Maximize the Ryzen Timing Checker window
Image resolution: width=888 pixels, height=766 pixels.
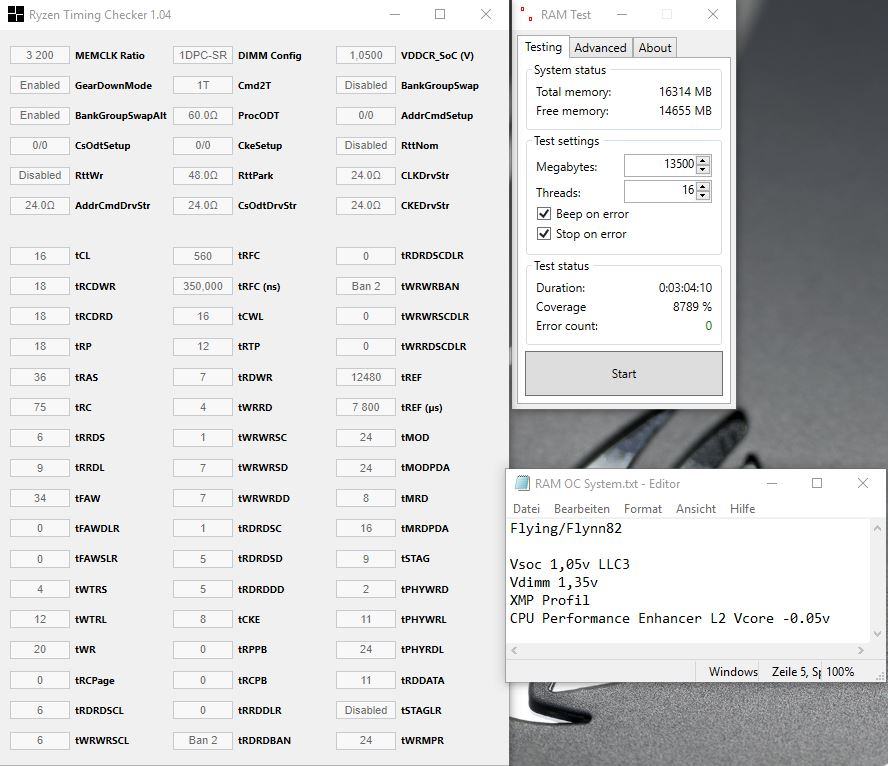(x=440, y=14)
